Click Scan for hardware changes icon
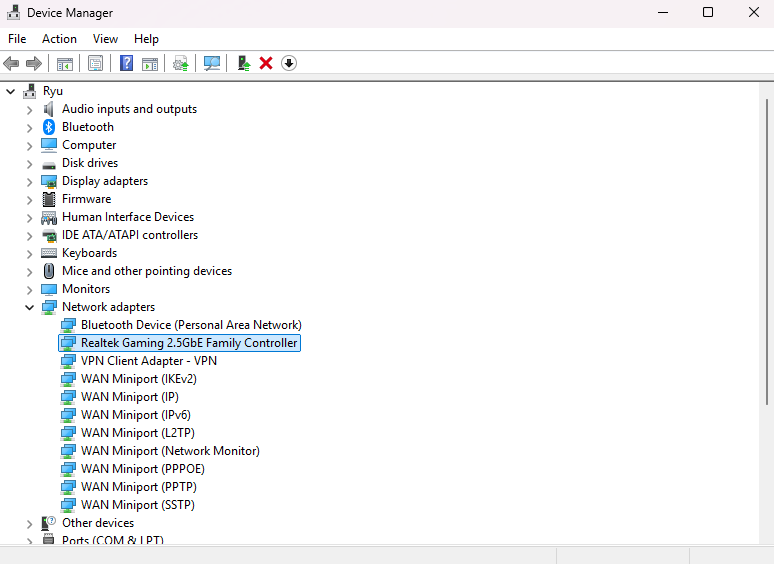 212,63
